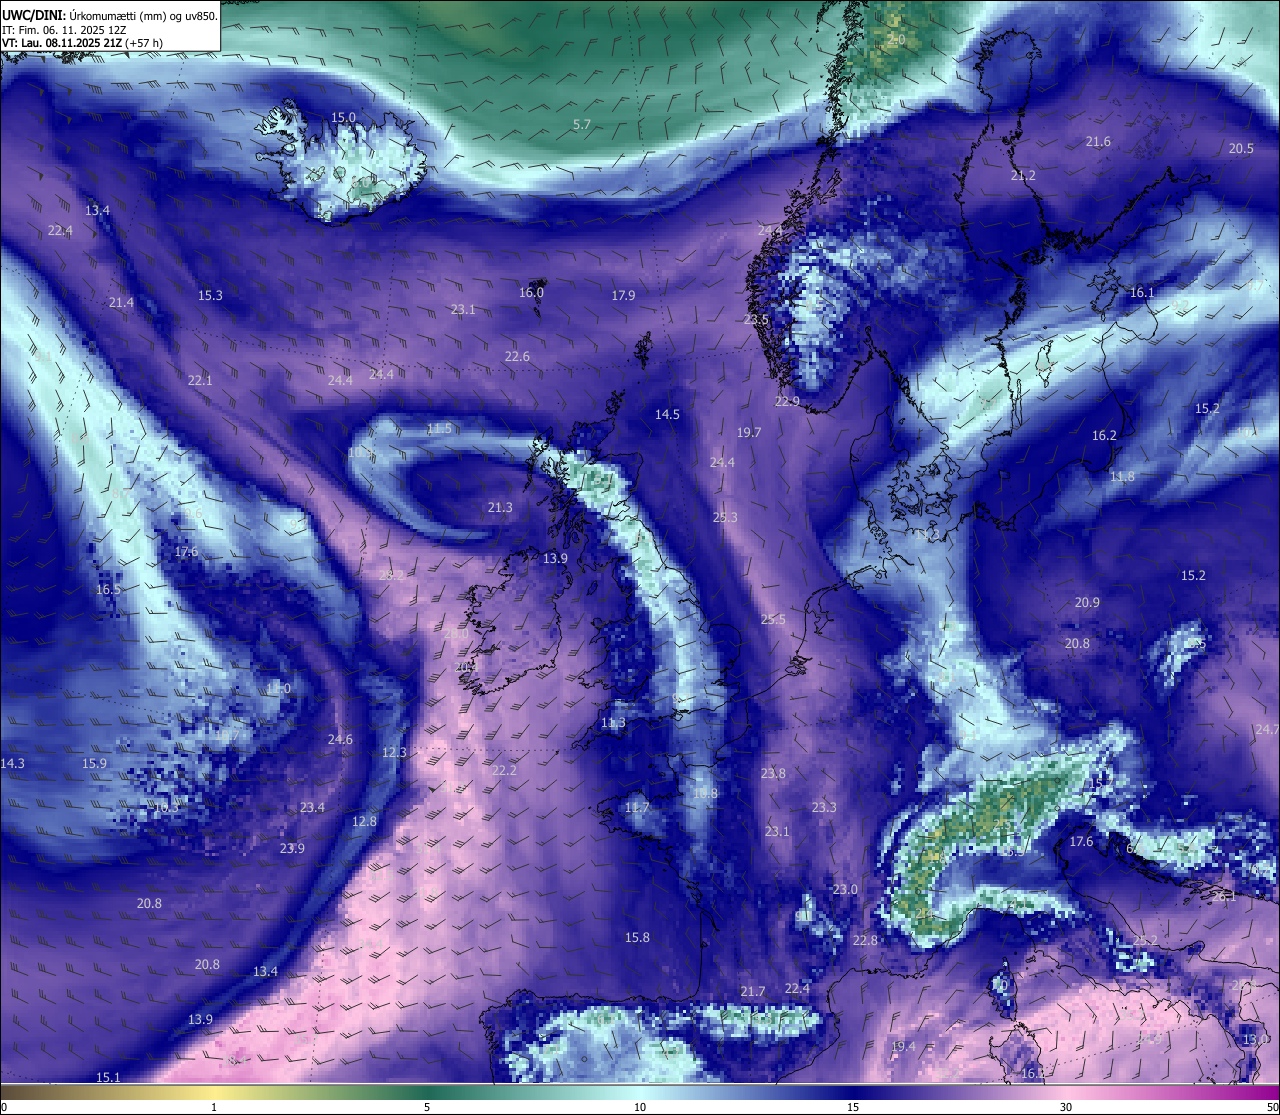Click the 16.5 value label
The image size is (1280, 1115).
[108, 589]
